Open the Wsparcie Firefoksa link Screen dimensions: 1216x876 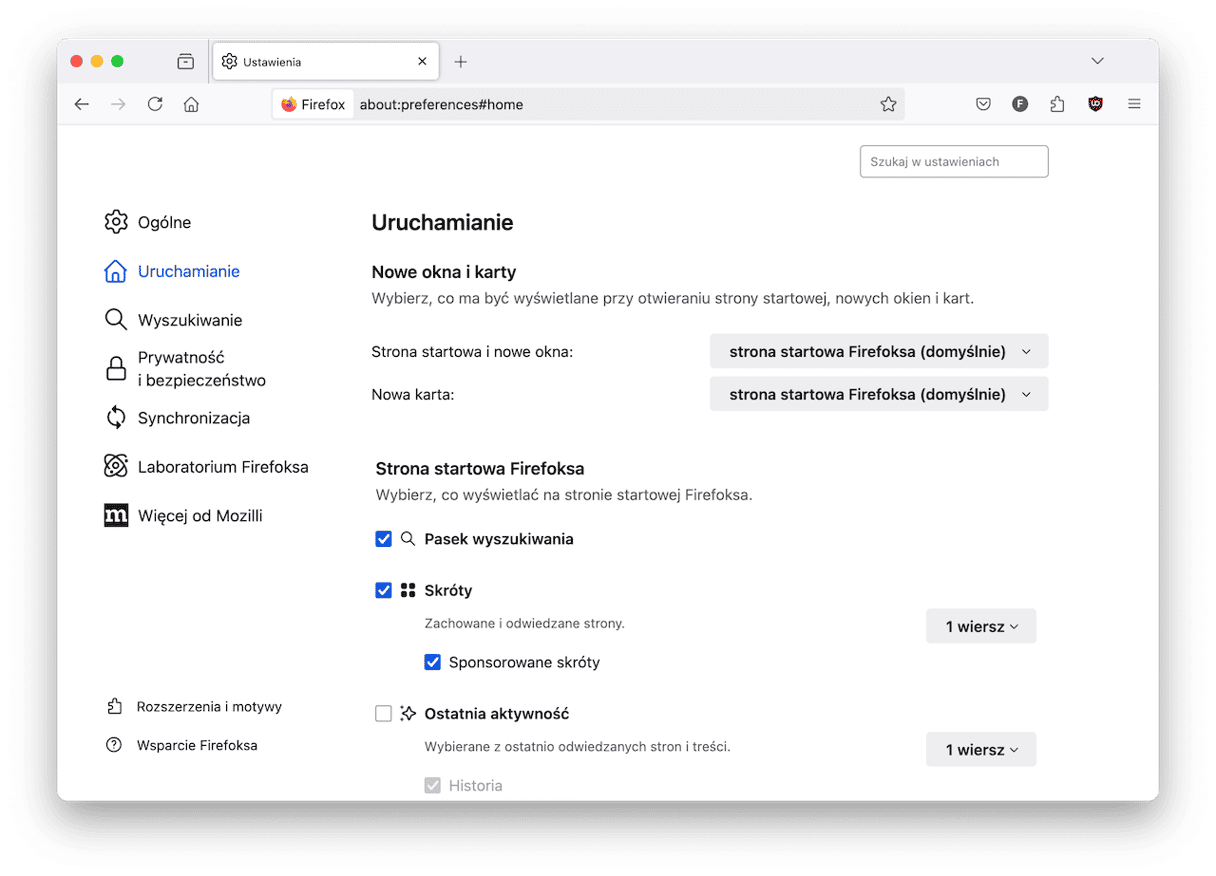[x=197, y=745]
